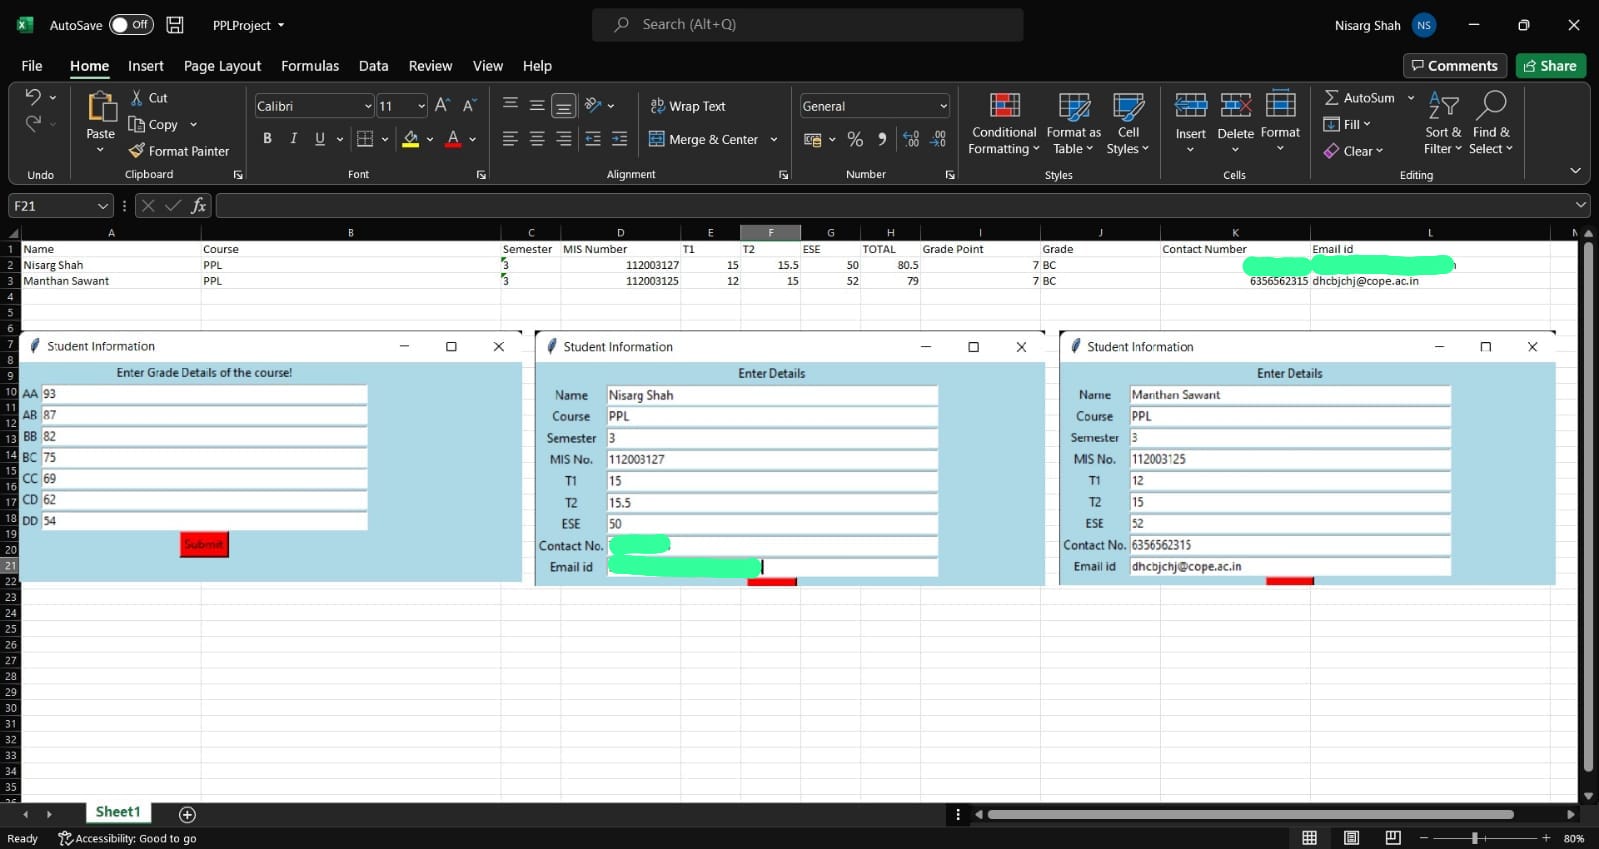Toggle bottom align for cell text
The height and width of the screenshot is (849, 1599).
pyautogui.click(x=564, y=105)
